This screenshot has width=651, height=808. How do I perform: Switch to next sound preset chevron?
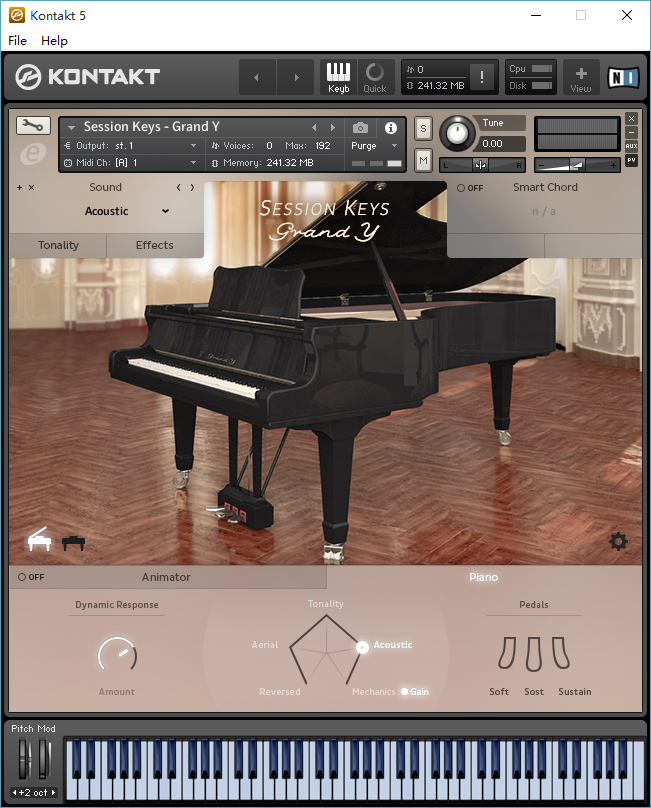tap(192, 188)
